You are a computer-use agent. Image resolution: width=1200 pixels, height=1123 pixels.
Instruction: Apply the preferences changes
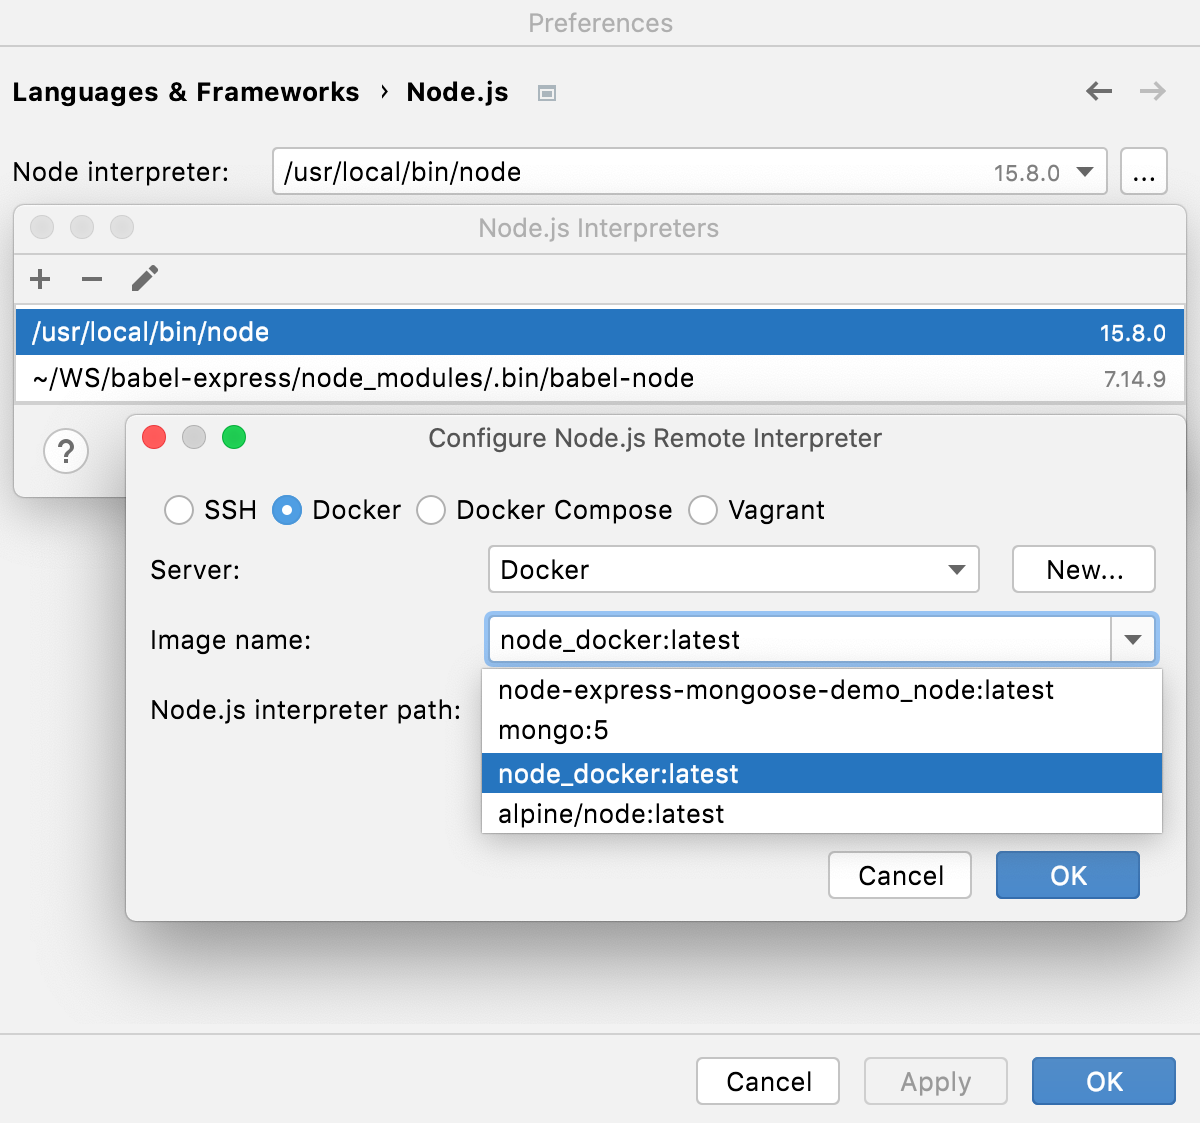click(935, 1081)
